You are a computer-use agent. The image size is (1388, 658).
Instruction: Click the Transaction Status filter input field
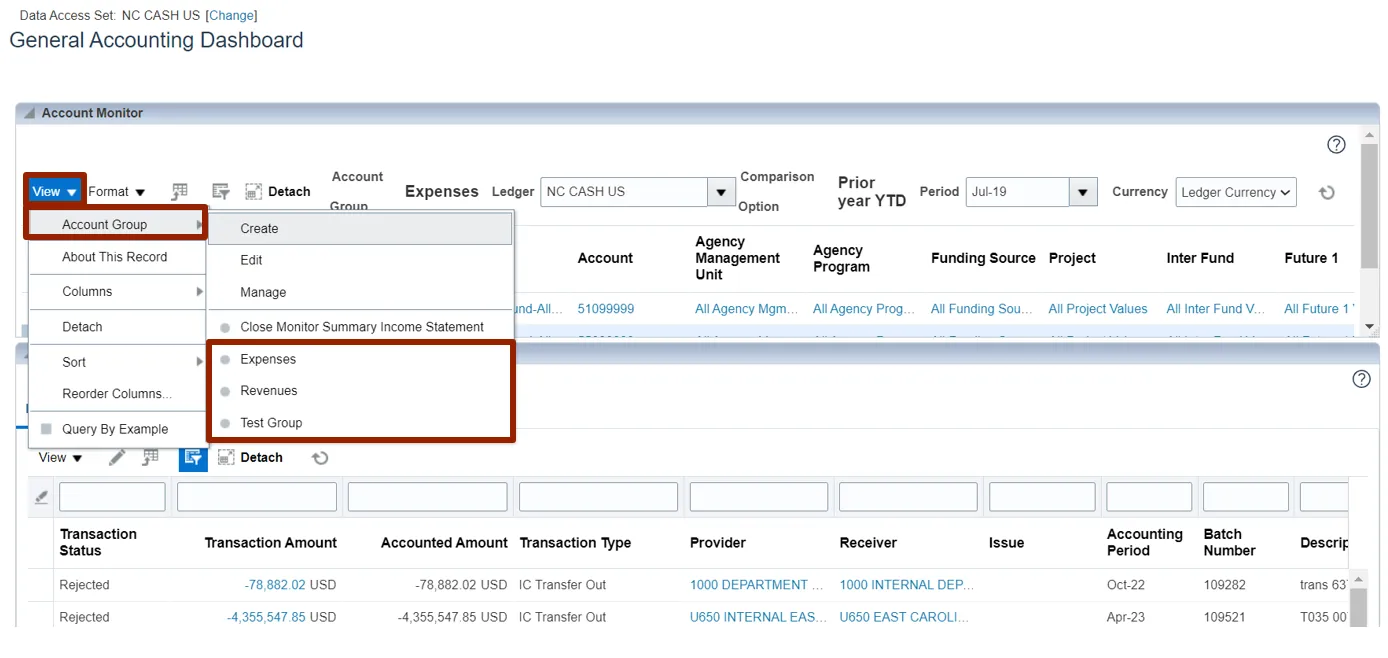tap(112, 497)
